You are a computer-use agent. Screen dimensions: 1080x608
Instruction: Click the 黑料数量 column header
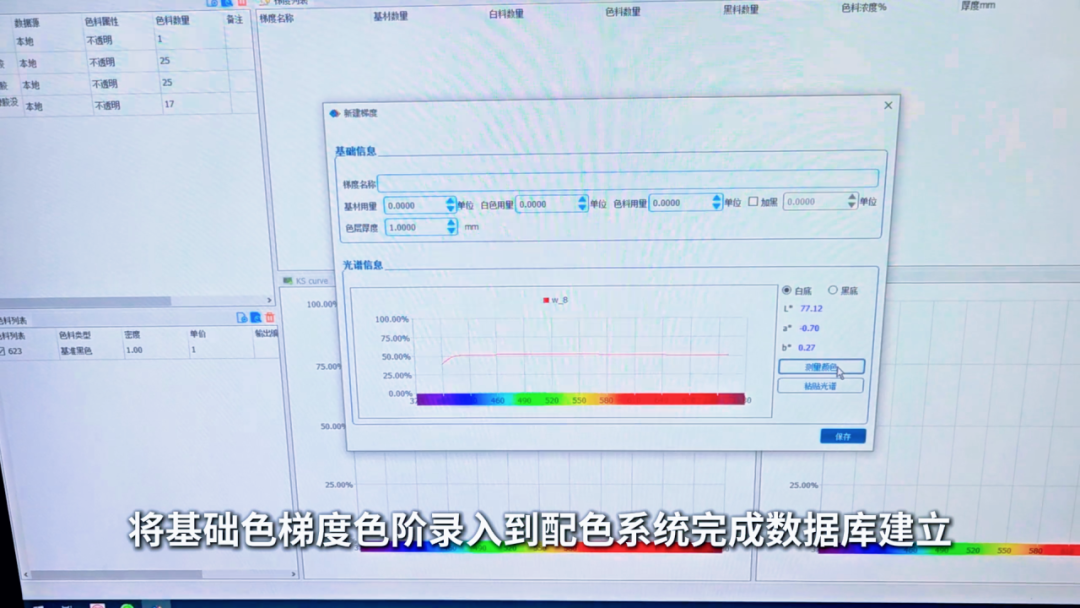click(741, 10)
